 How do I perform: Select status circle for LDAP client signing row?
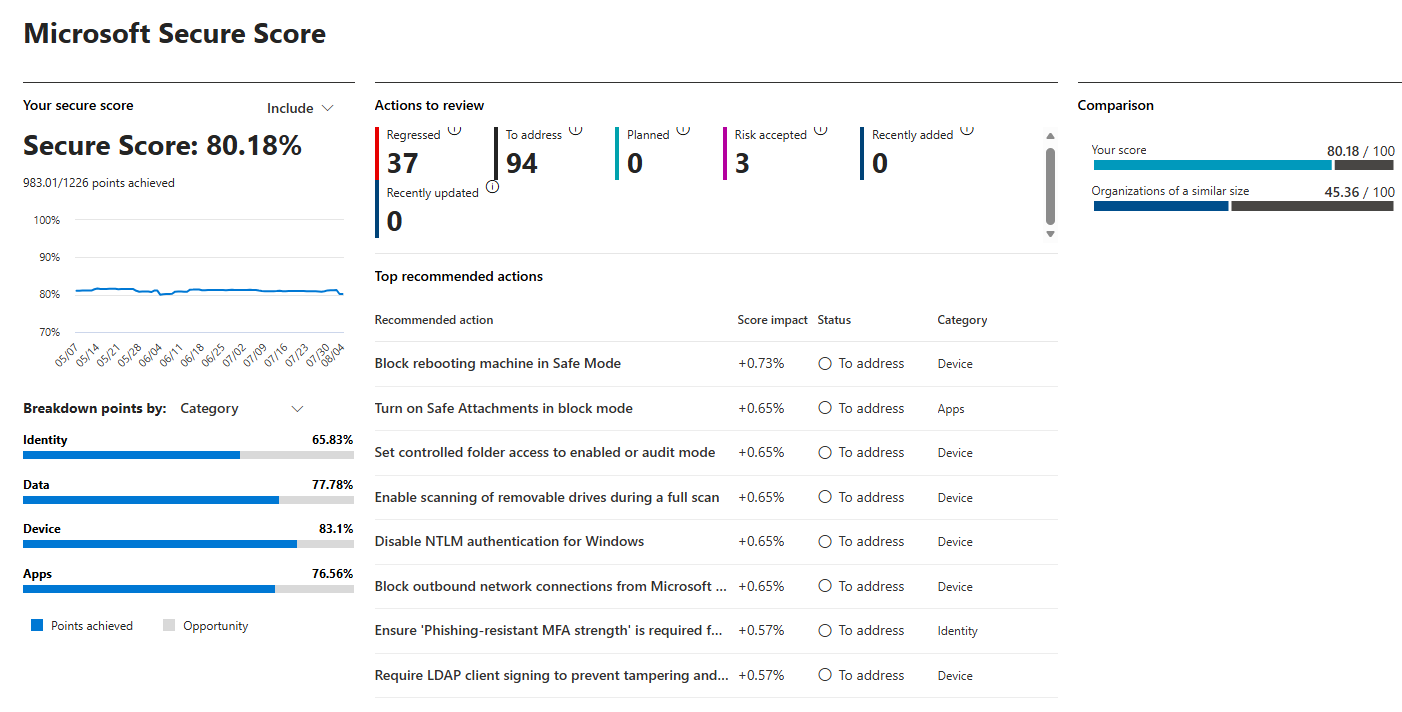(x=825, y=675)
